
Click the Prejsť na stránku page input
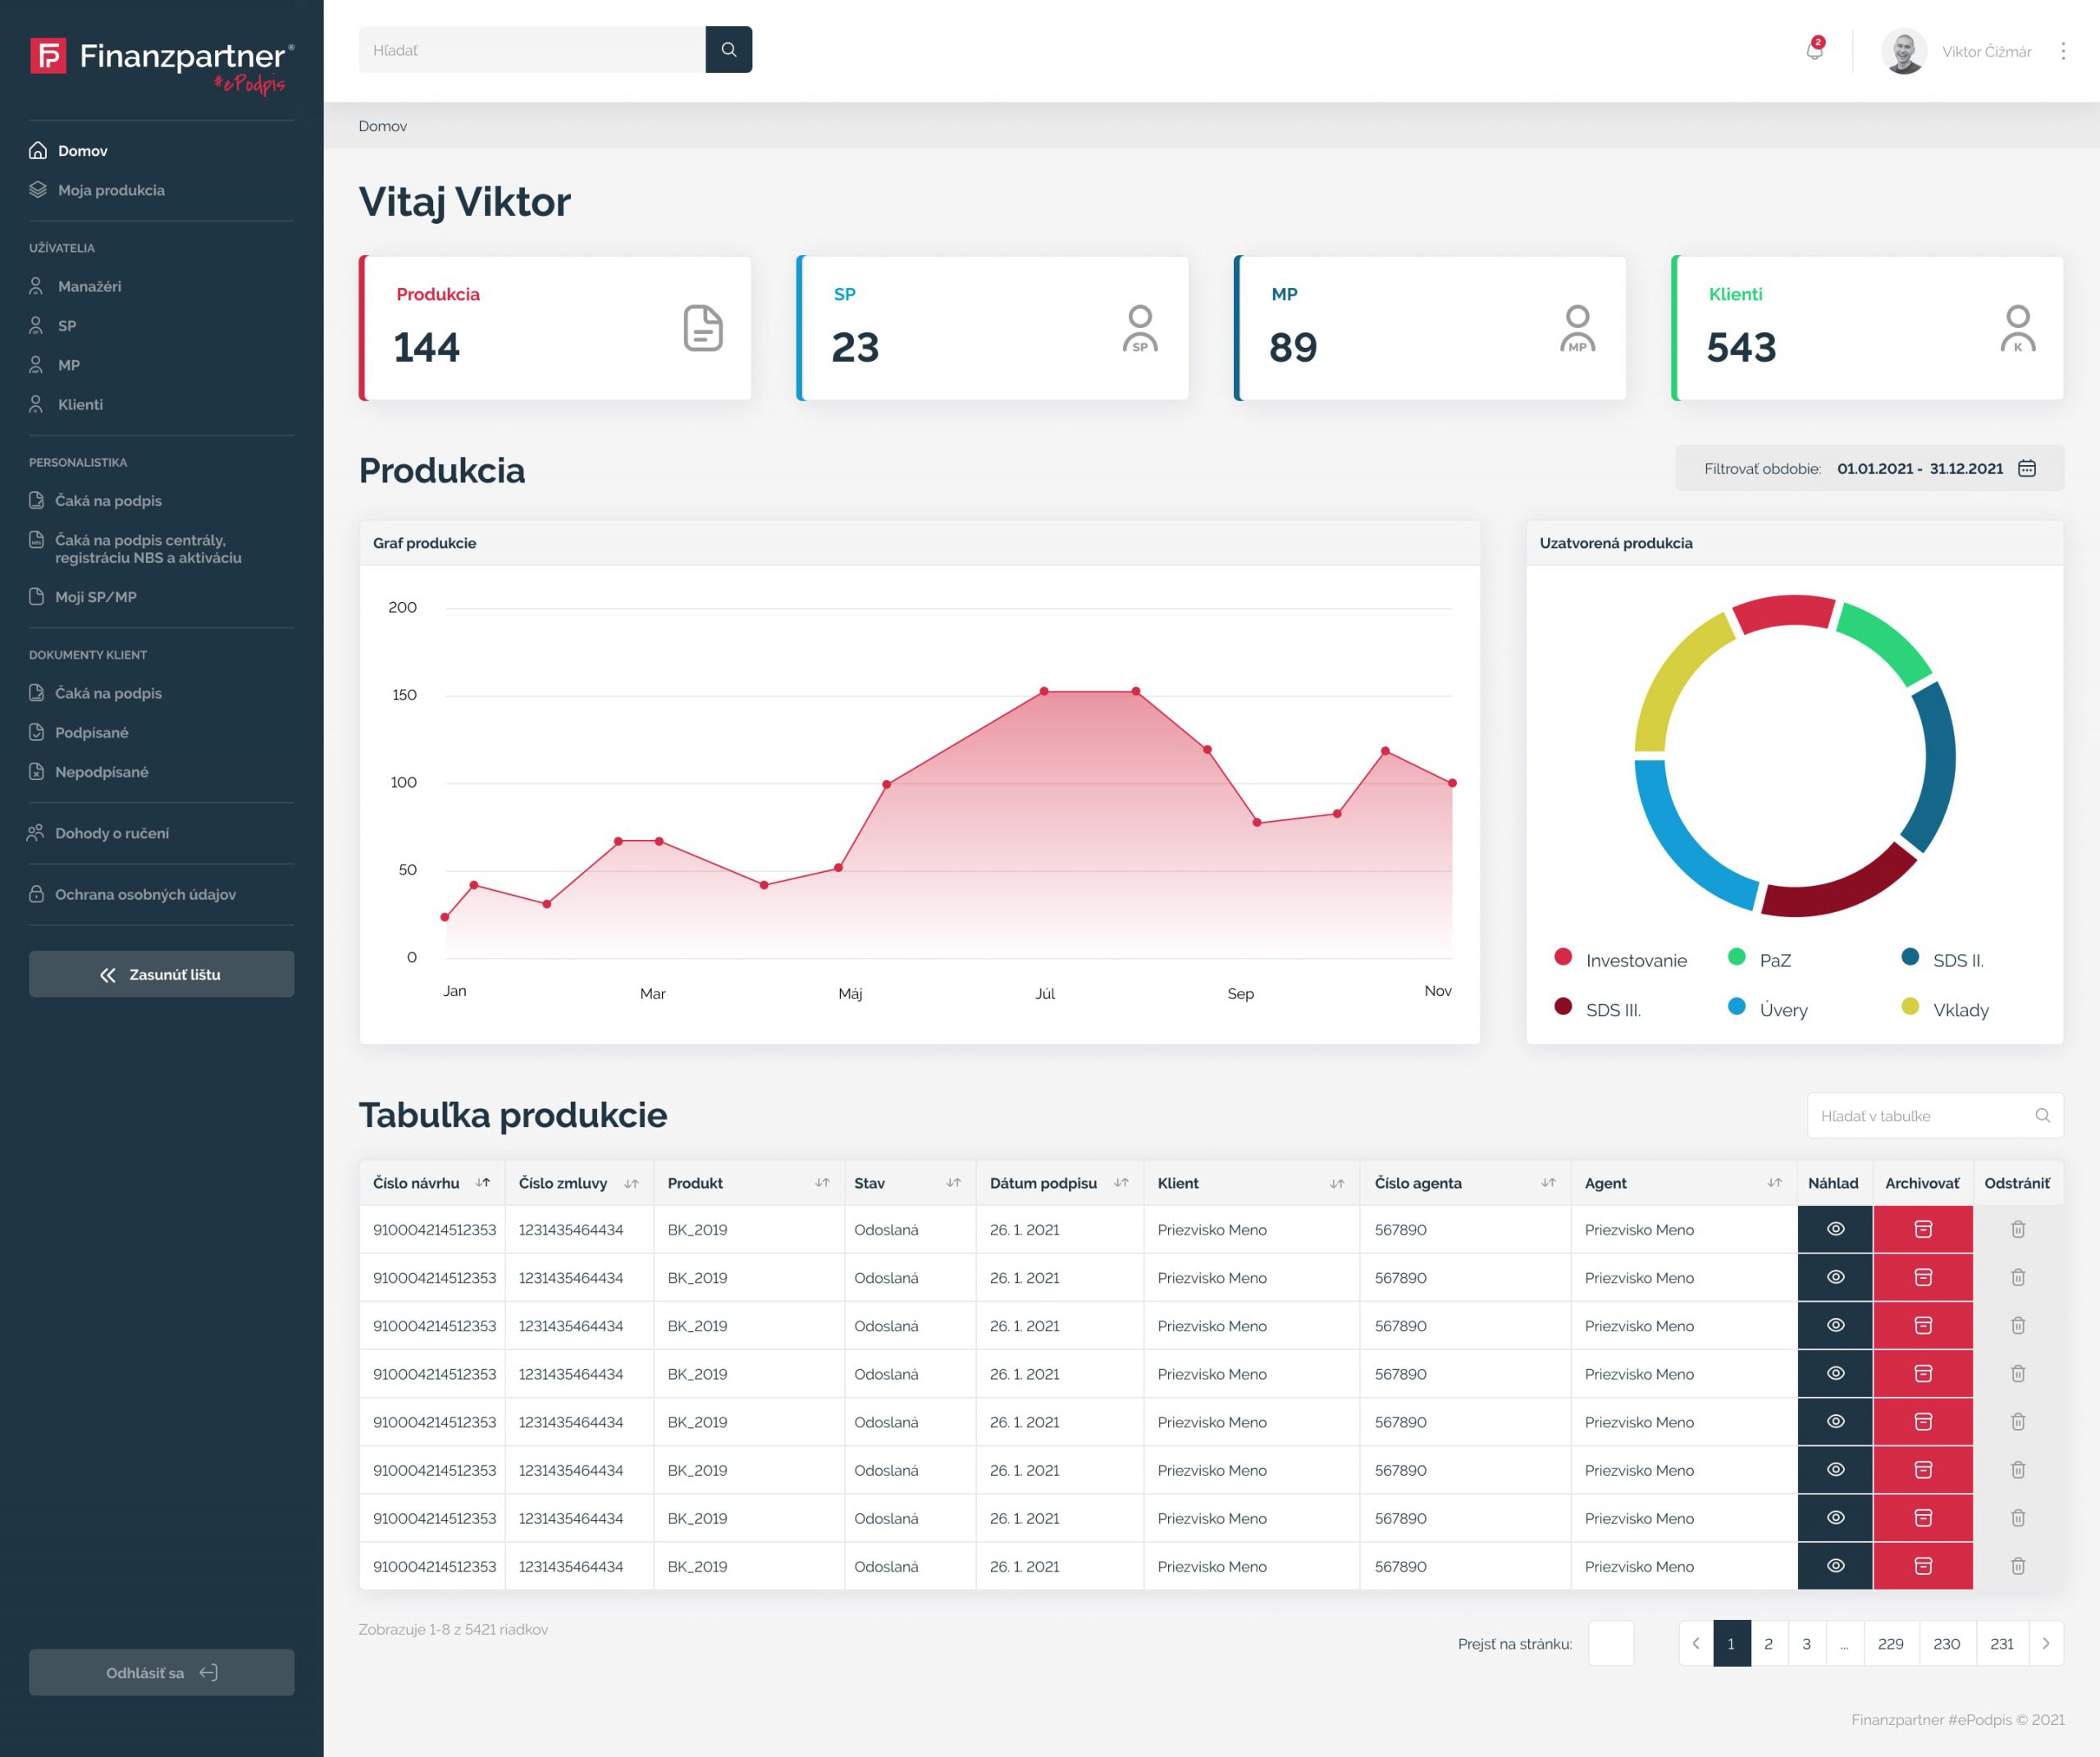click(x=1611, y=1643)
